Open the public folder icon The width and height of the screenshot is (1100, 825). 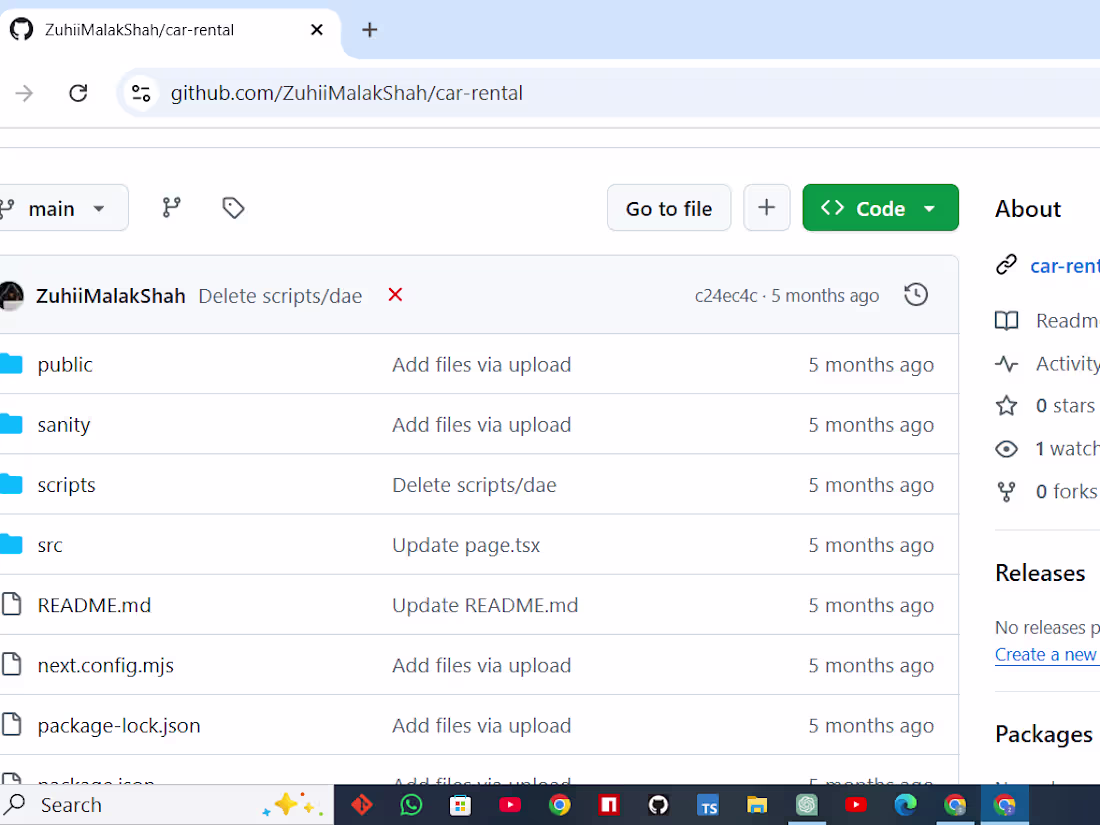pyautogui.click(x=13, y=364)
